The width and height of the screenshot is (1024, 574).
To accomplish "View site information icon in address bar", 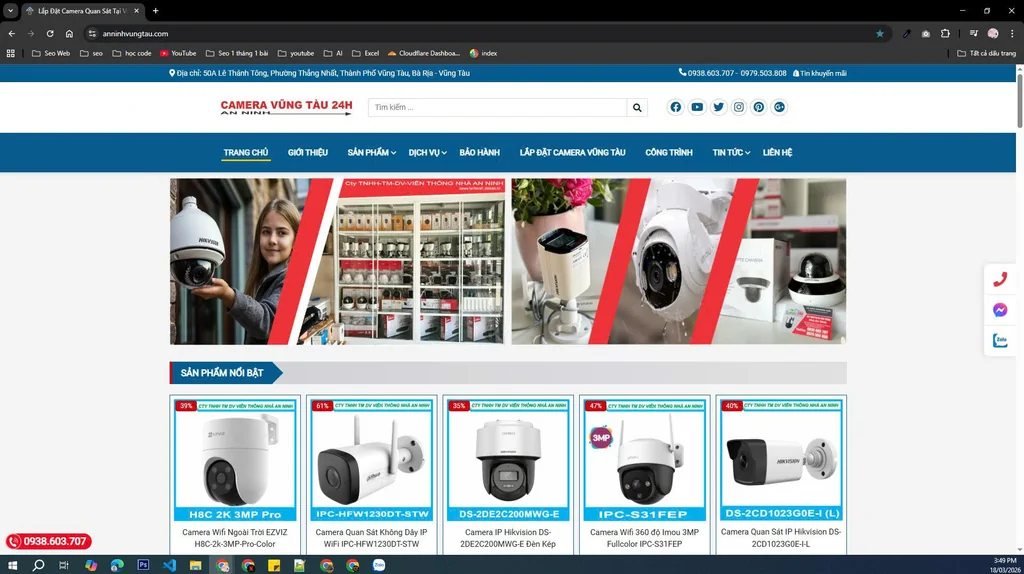I will (92, 33).
